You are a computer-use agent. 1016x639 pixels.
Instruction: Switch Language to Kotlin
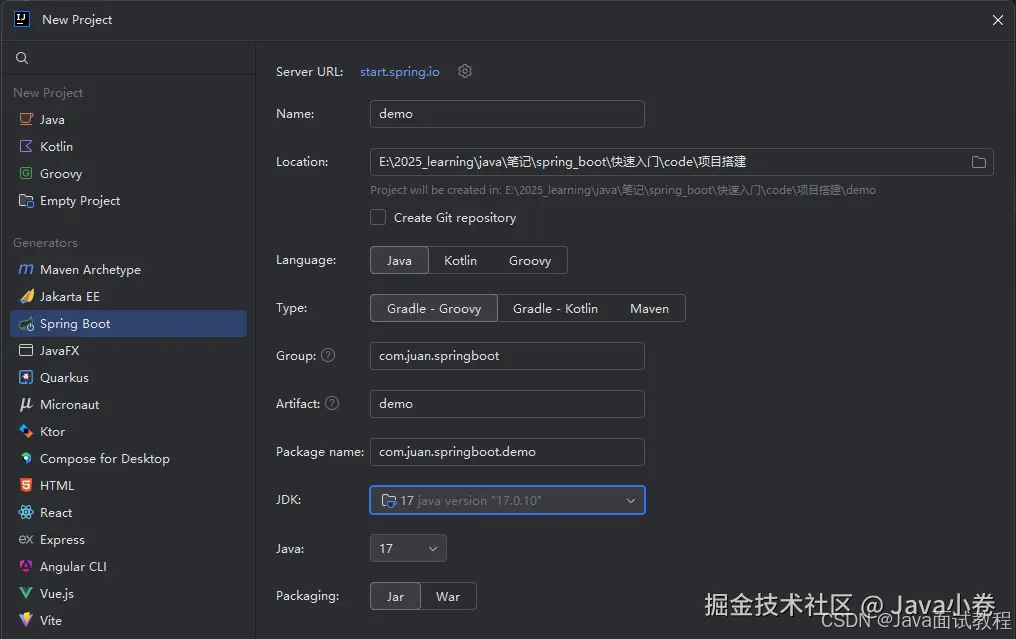461,260
